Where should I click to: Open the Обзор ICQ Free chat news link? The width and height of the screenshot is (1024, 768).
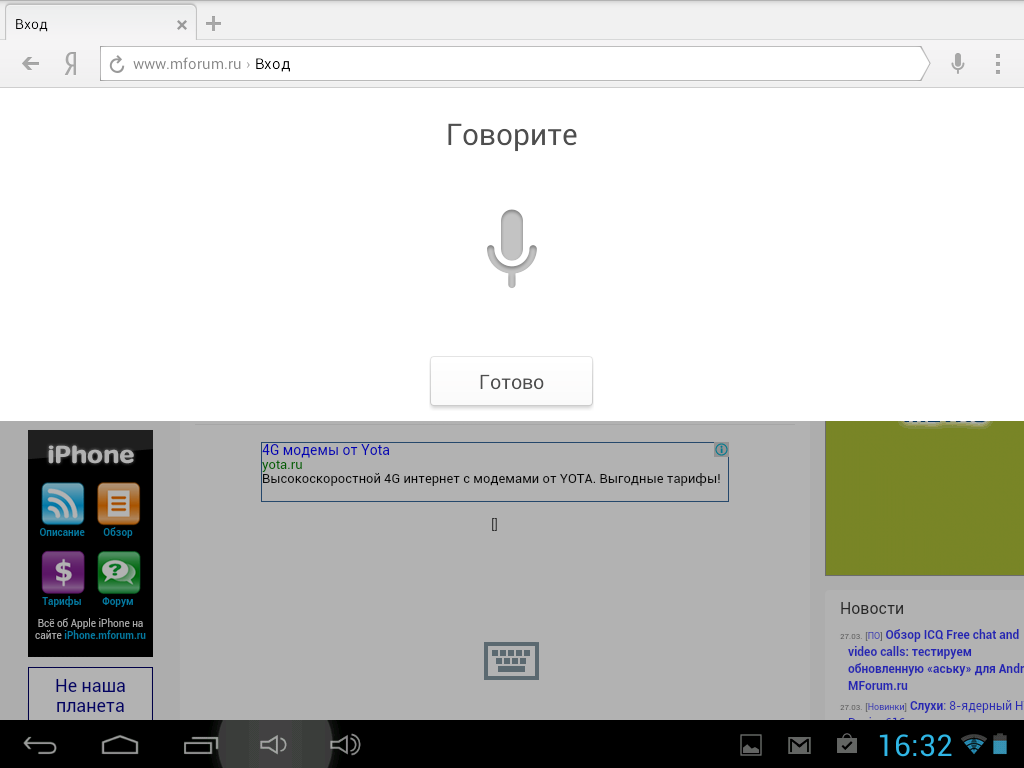coord(951,635)
